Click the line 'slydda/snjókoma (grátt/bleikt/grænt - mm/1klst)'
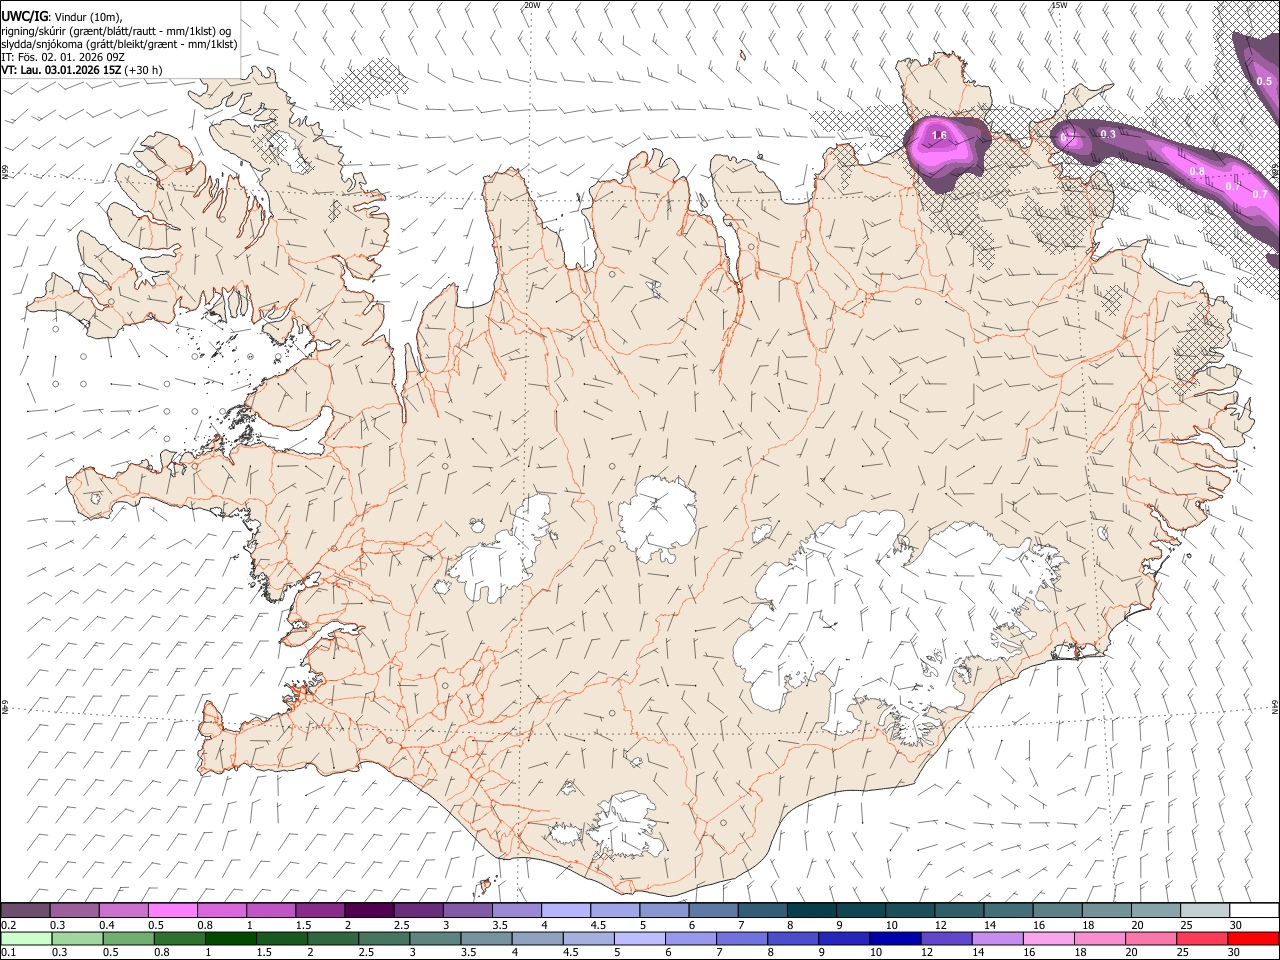Viewport: 1280px width, 960px height. 119,44
